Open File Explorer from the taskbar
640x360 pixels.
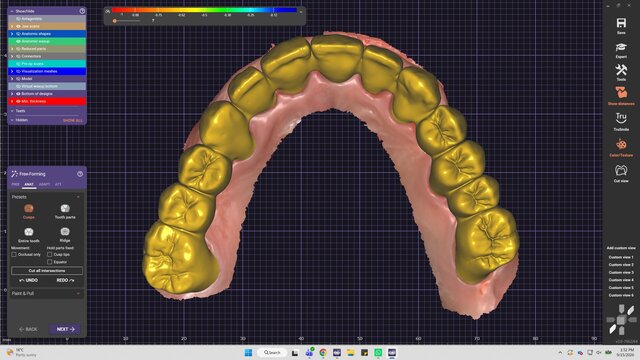pos(351,352)
